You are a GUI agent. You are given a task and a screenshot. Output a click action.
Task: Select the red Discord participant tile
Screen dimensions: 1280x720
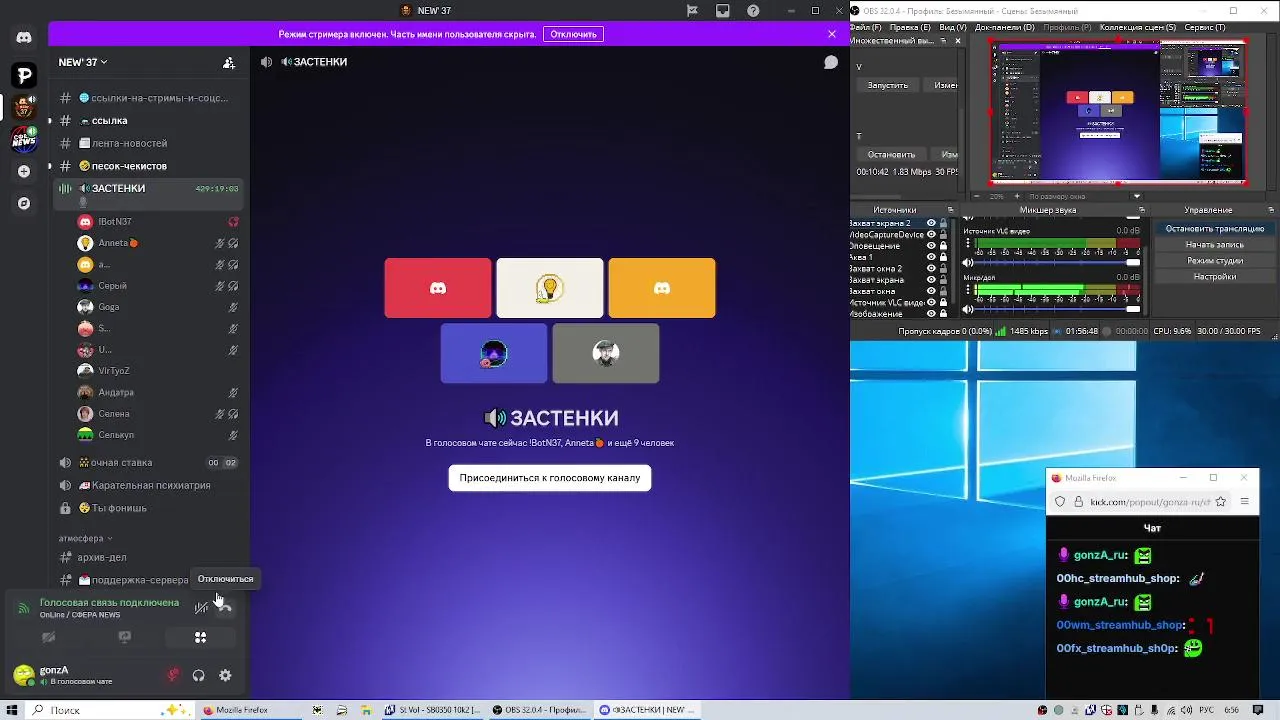point(438,288)
